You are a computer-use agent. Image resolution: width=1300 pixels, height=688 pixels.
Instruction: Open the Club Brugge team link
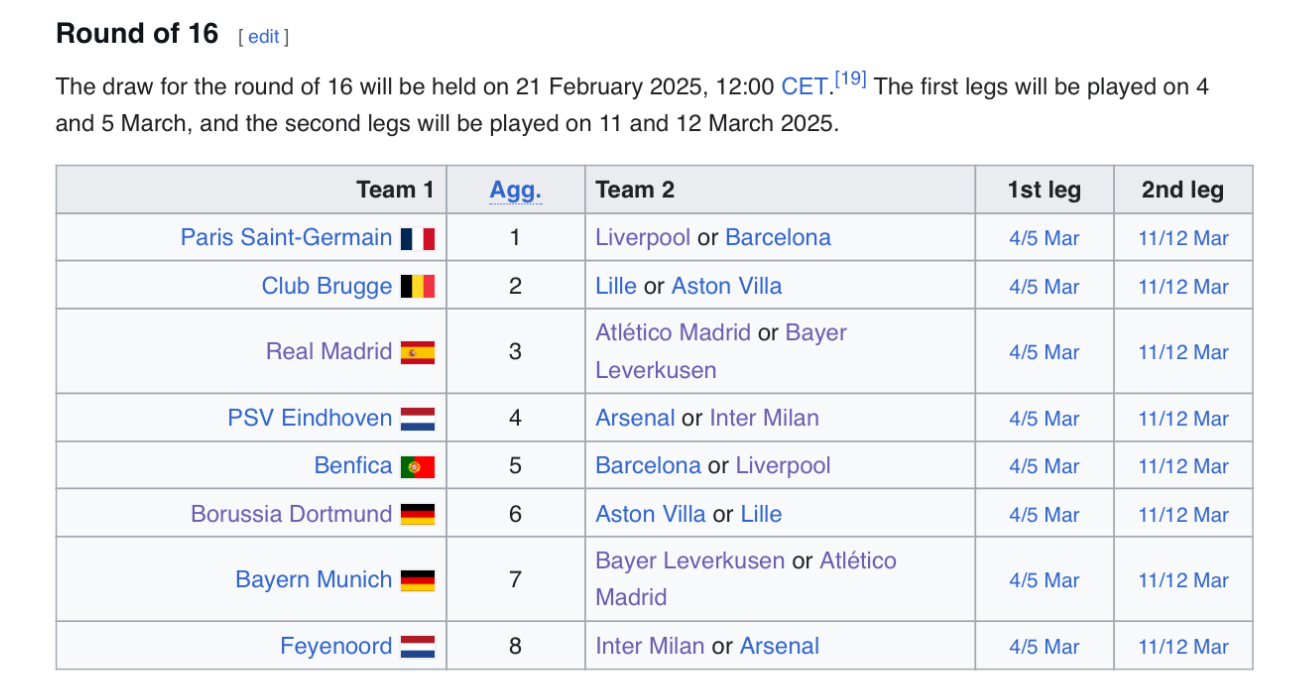coord(327,286)
